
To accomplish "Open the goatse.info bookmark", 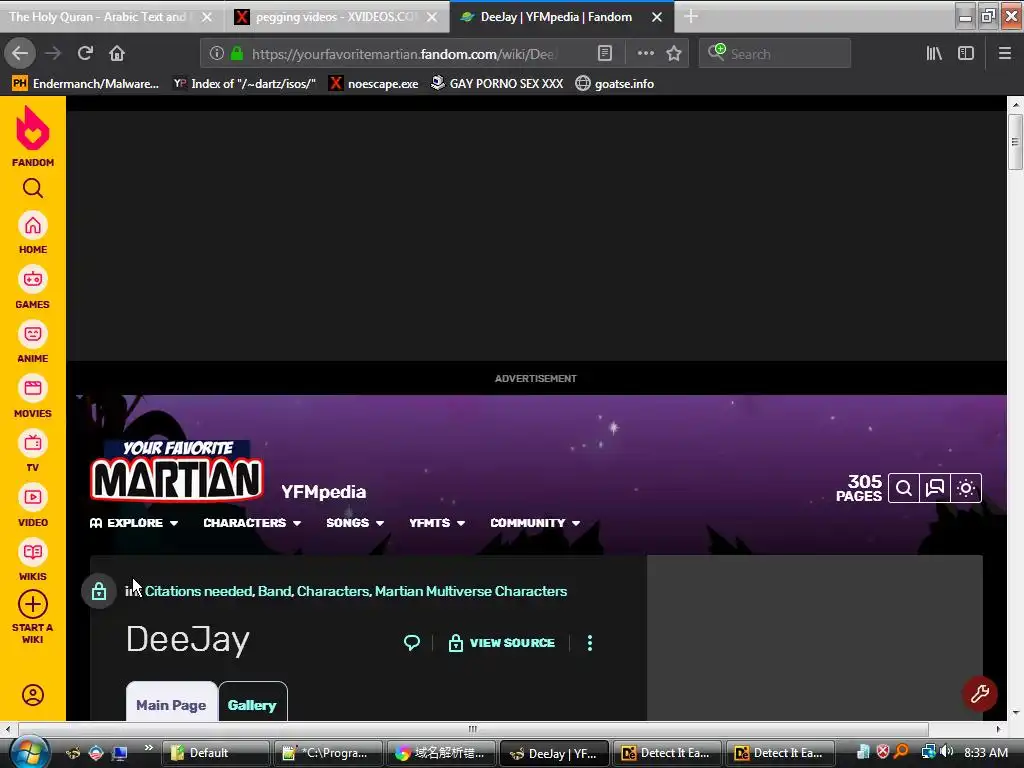I will [615, 84].
